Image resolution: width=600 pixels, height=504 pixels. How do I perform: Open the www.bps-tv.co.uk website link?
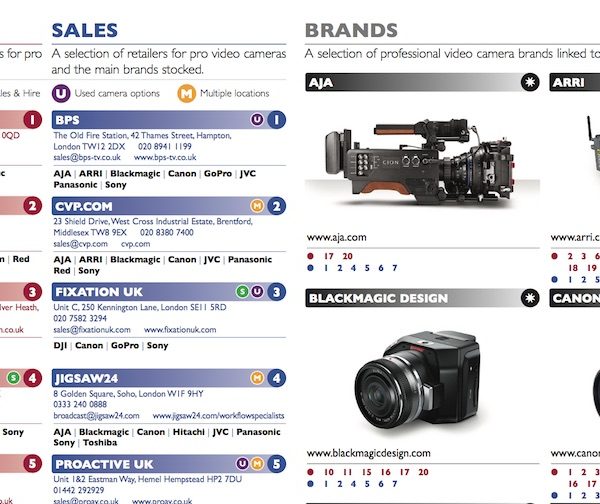click(165, 157)
